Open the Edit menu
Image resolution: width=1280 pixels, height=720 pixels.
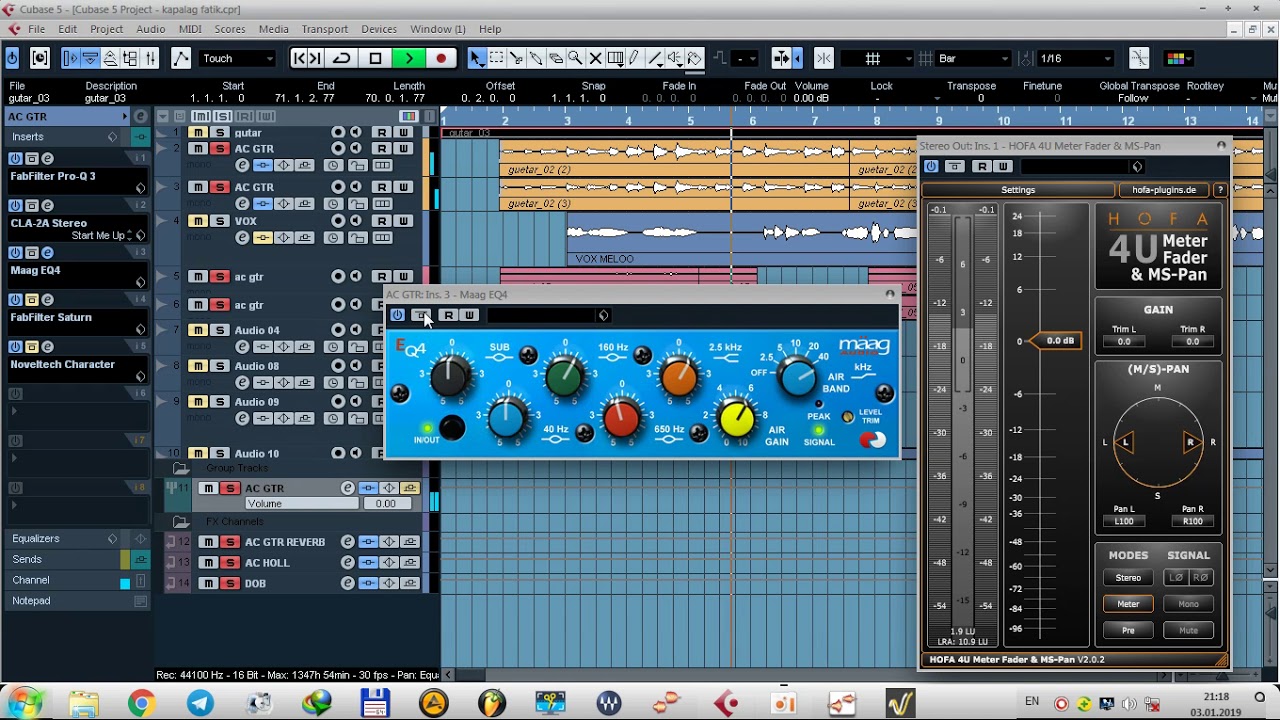tap(68, 29)
